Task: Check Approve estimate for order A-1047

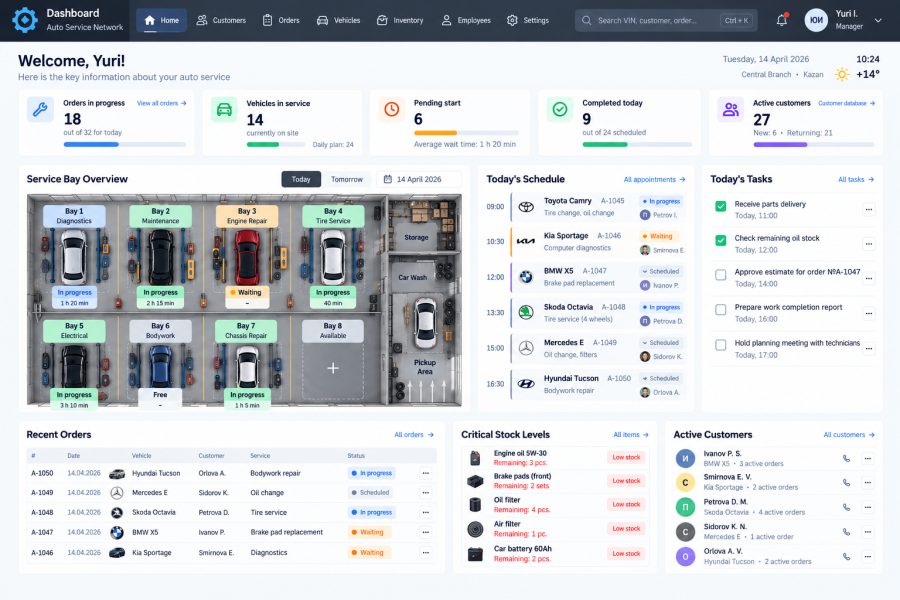Action: [x=721, y=274]
